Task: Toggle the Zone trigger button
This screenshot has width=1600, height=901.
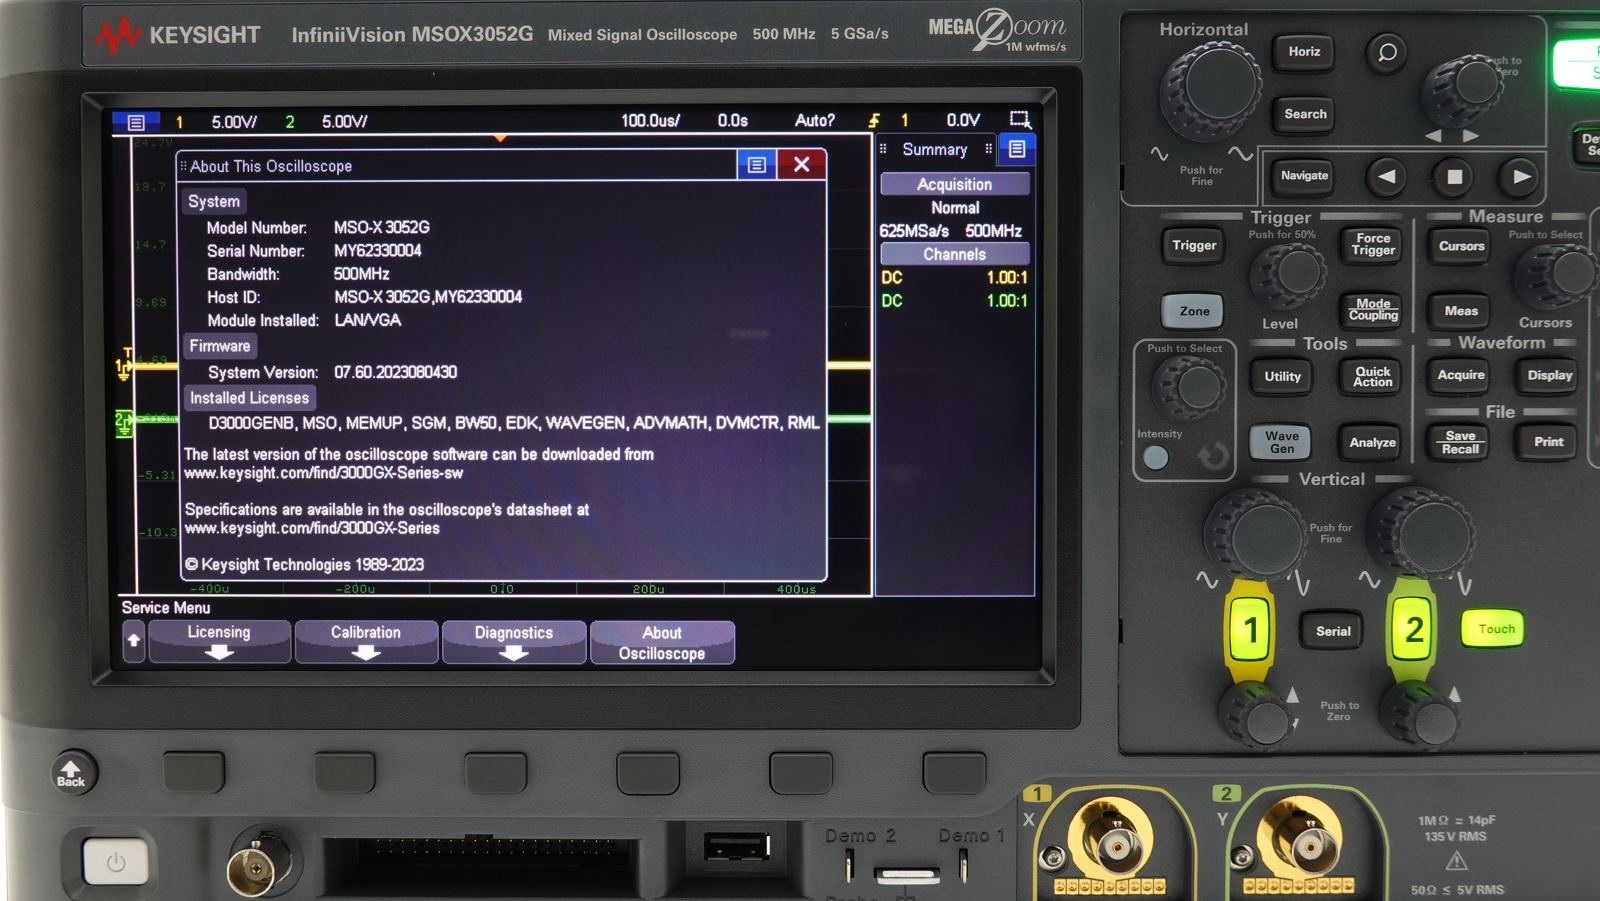Action: (x=1194, y=311)
